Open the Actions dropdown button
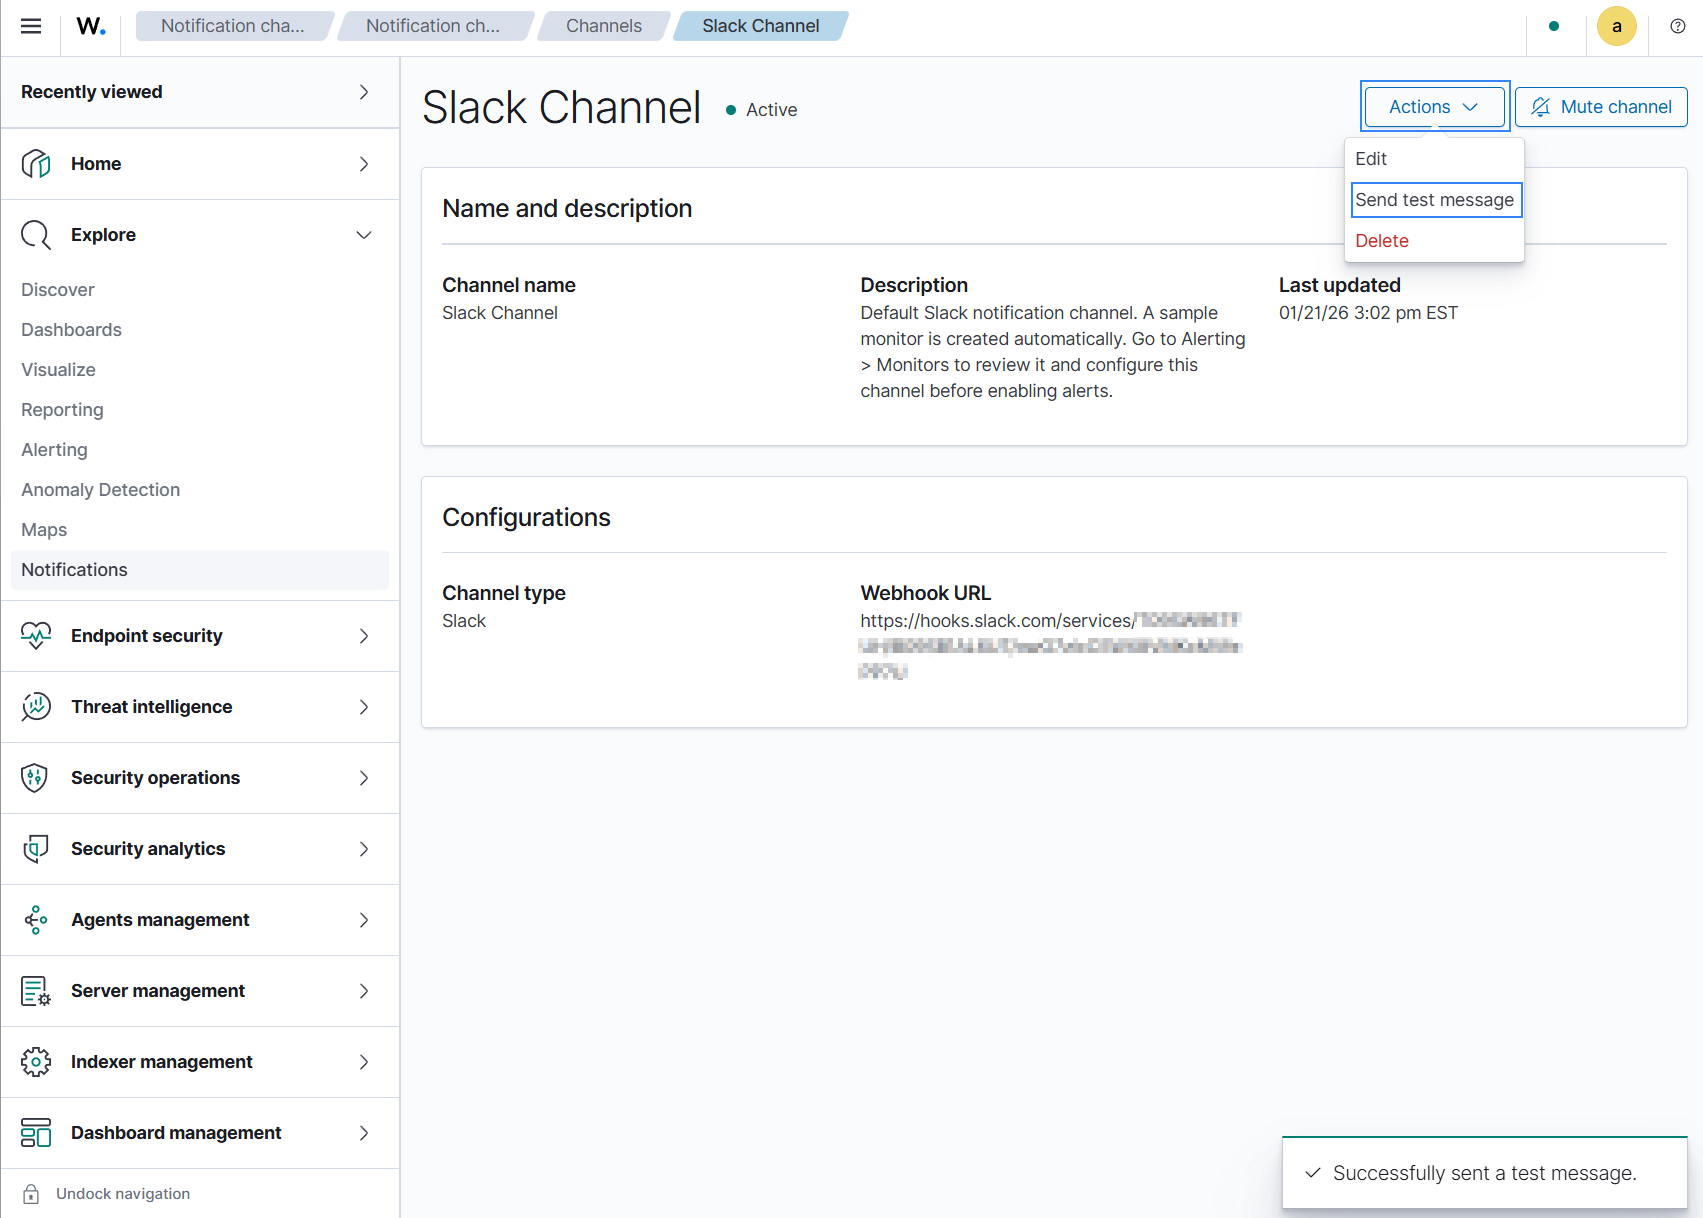 pos(1434,107)
